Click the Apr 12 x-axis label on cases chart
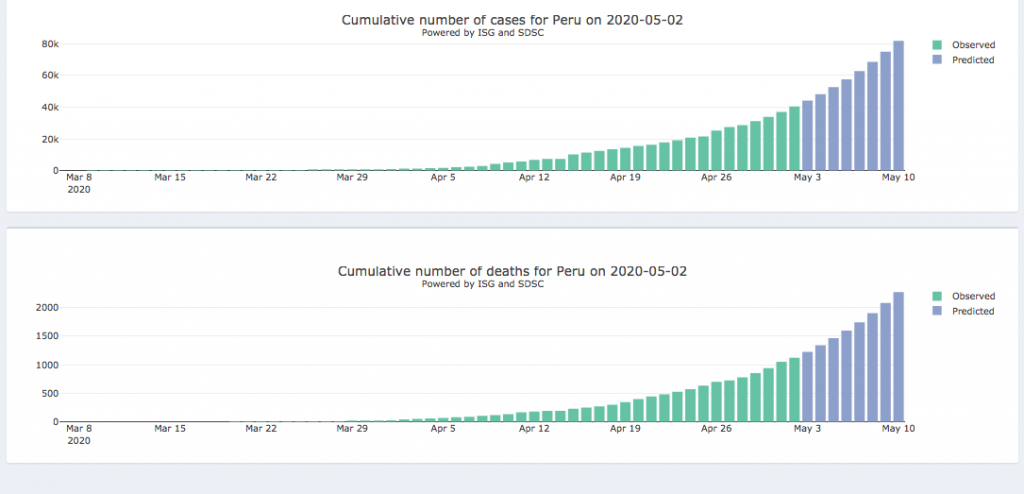Screen dimensions: 1024x494 click(535, 177)
